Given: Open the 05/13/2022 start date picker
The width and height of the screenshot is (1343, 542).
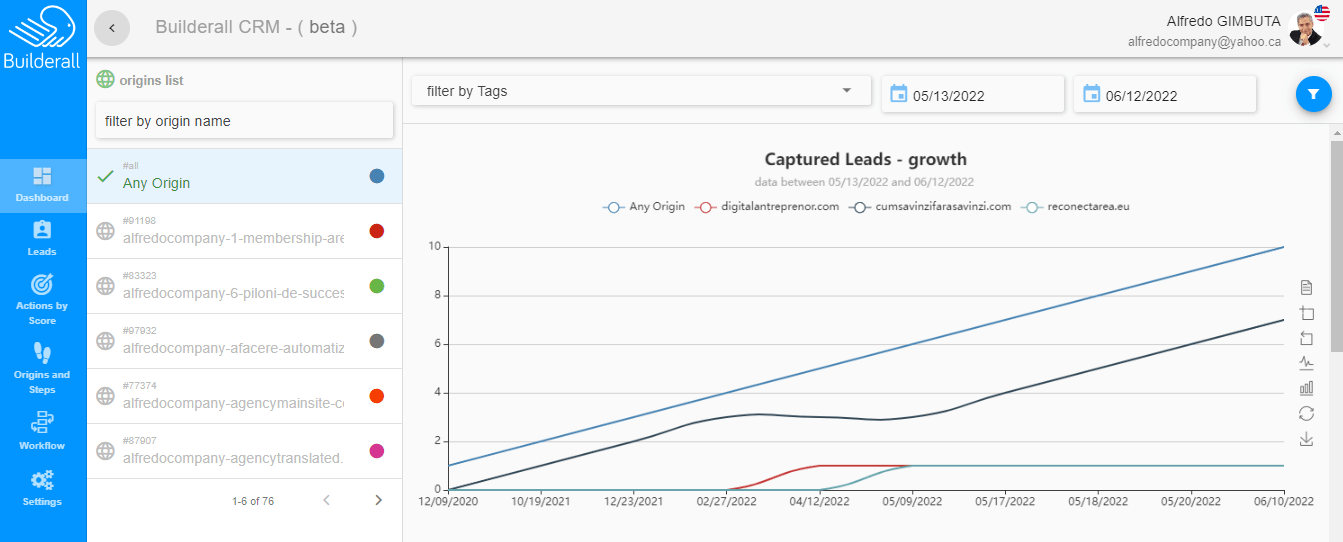Looking at the screenshot, I should tap(972, 96).
